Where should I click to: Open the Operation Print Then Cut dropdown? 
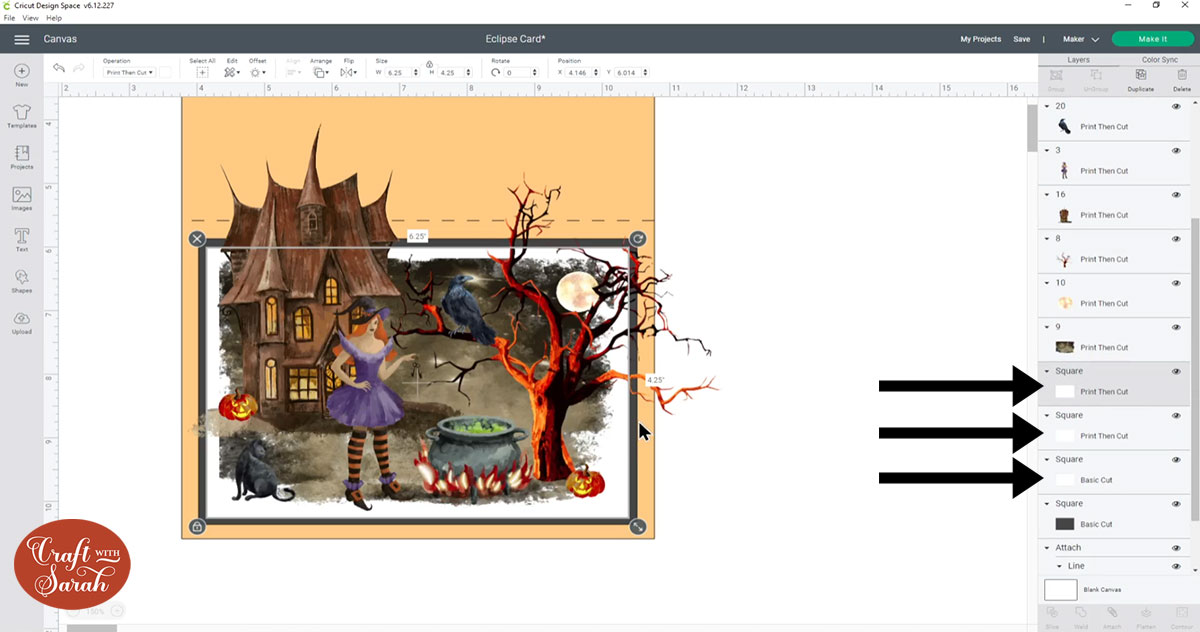tap(130, 72)
